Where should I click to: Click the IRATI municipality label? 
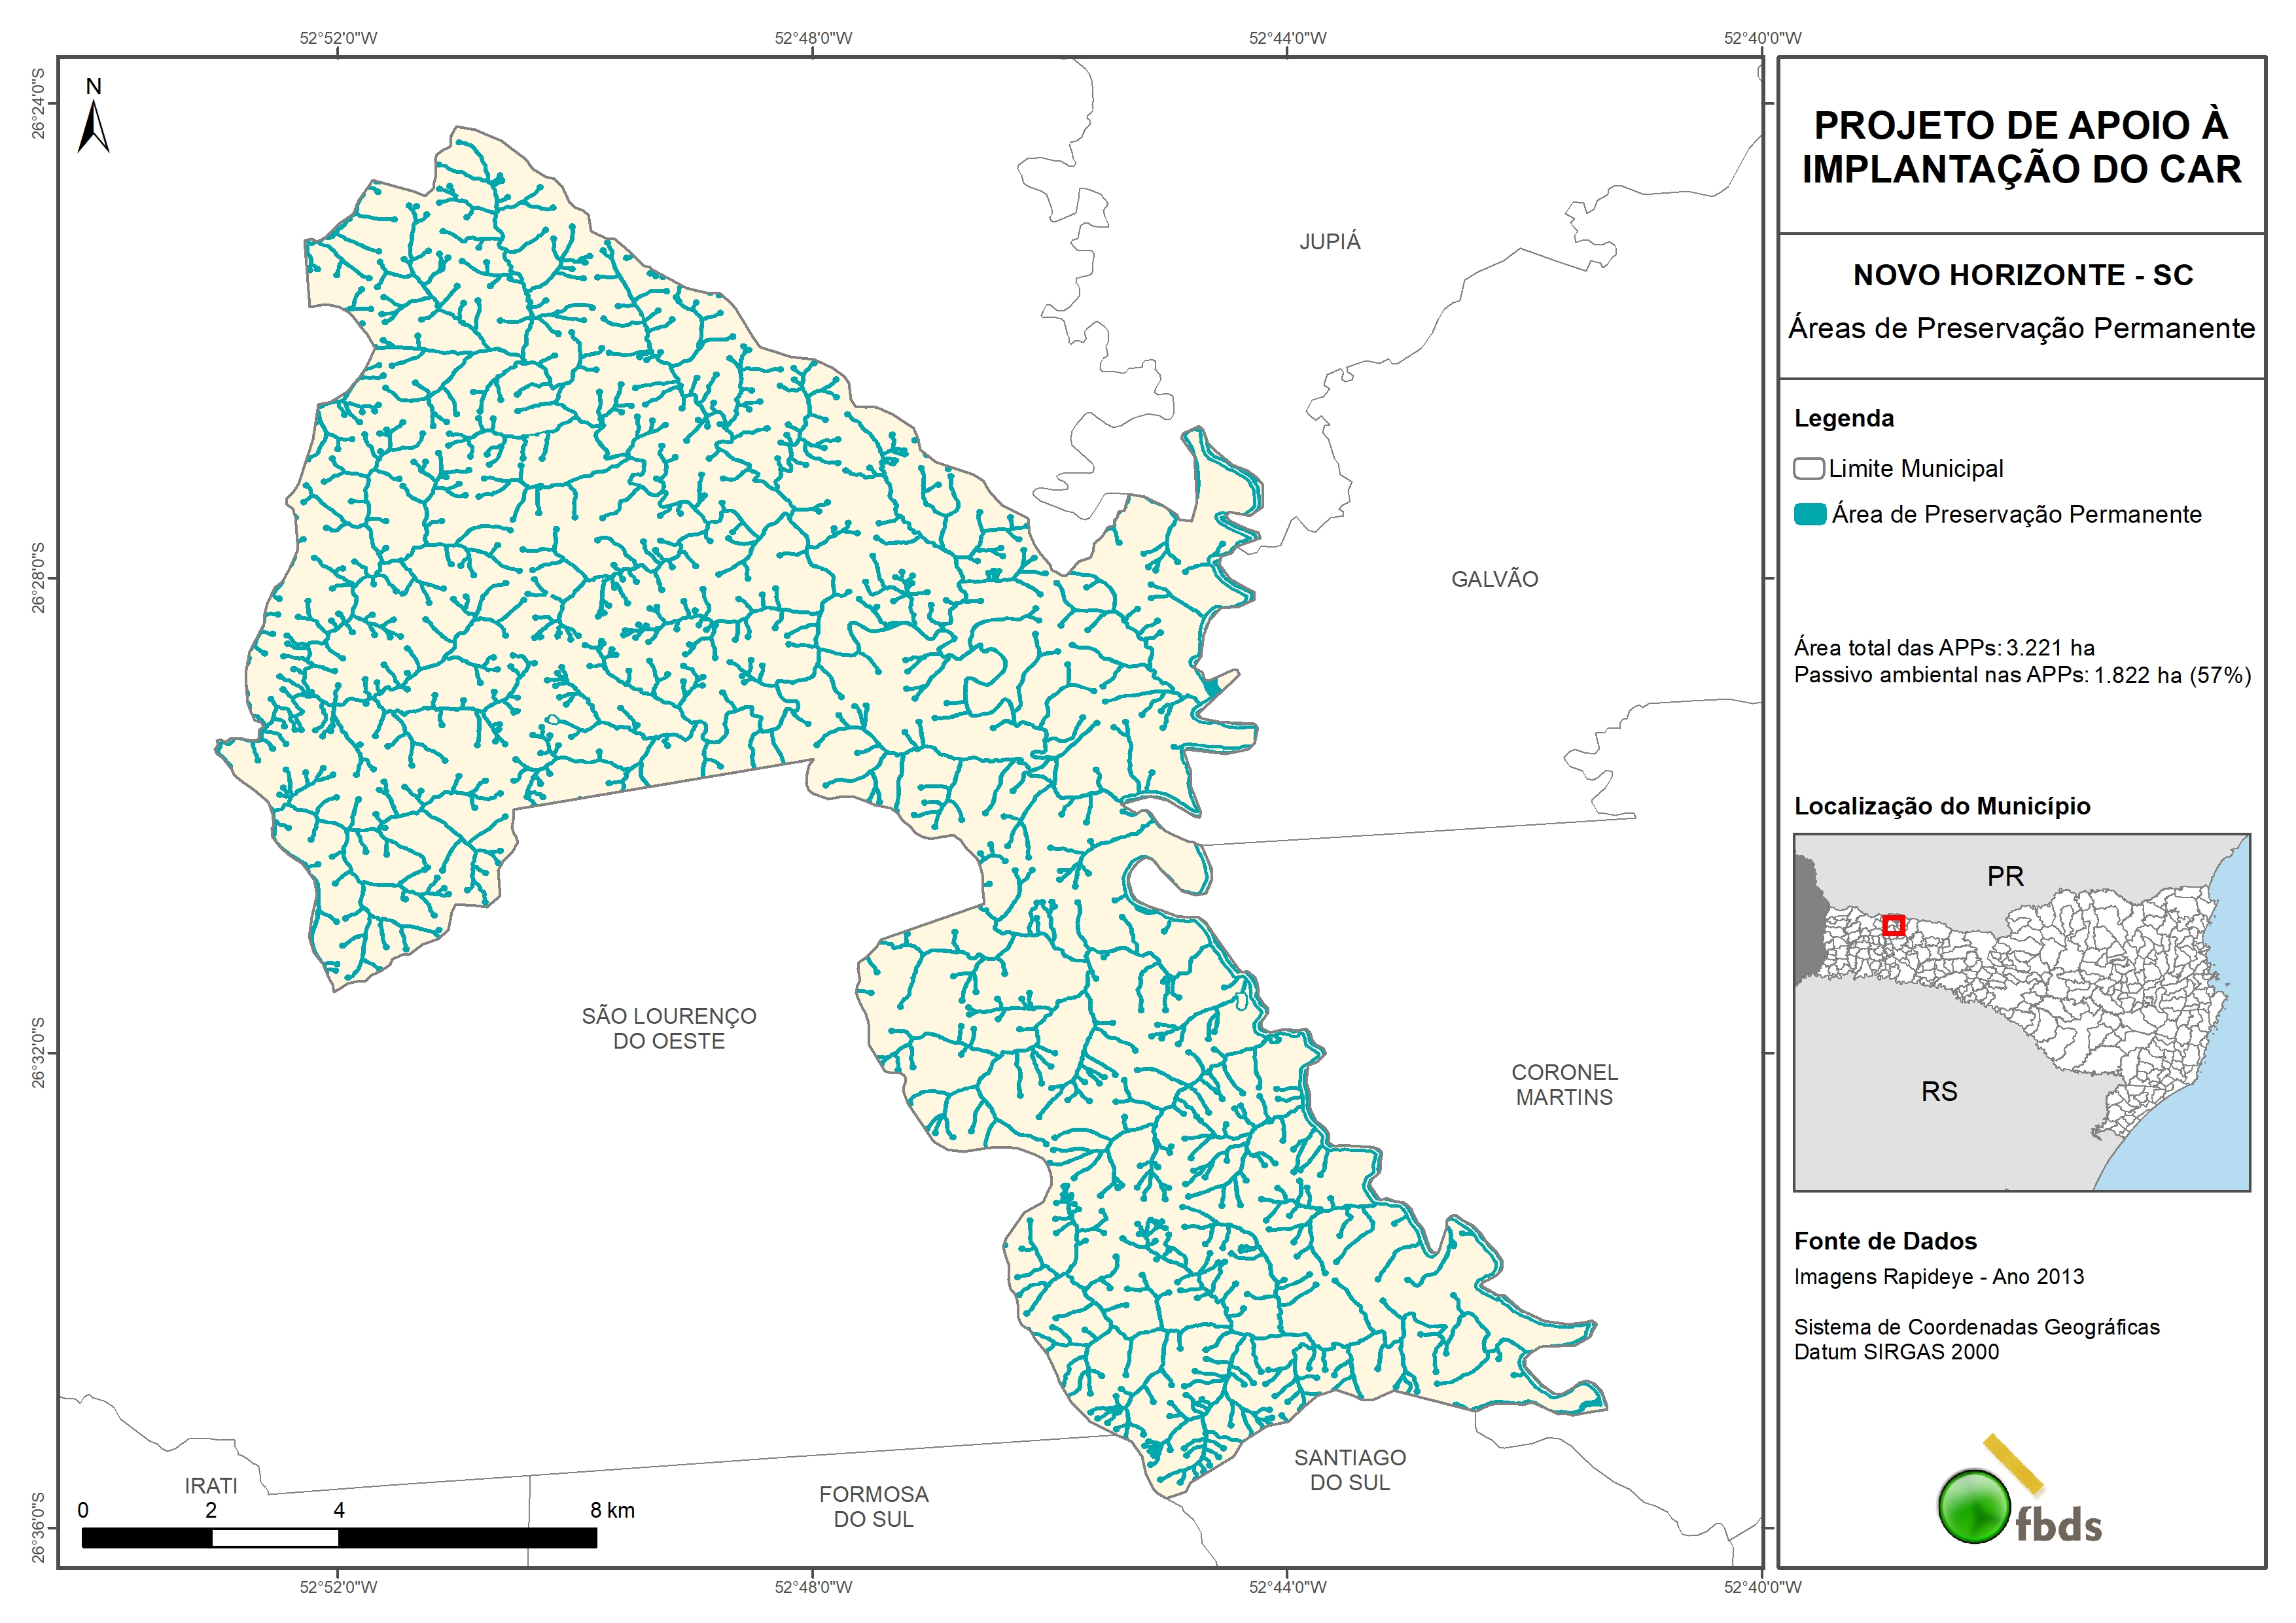pyautogui.click(x=211, y=1486)
